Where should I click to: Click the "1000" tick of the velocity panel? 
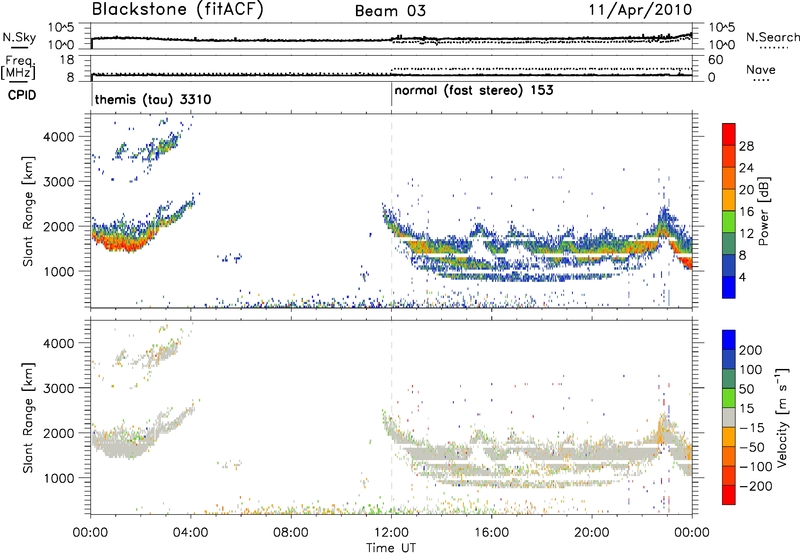[58, 478]
